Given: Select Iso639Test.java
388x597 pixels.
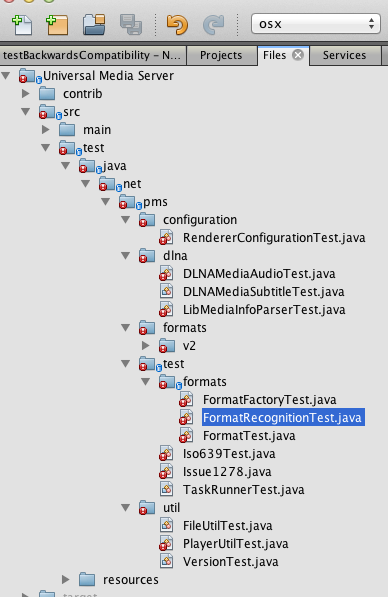Looking at the screenshot, I should pos(229,453).
